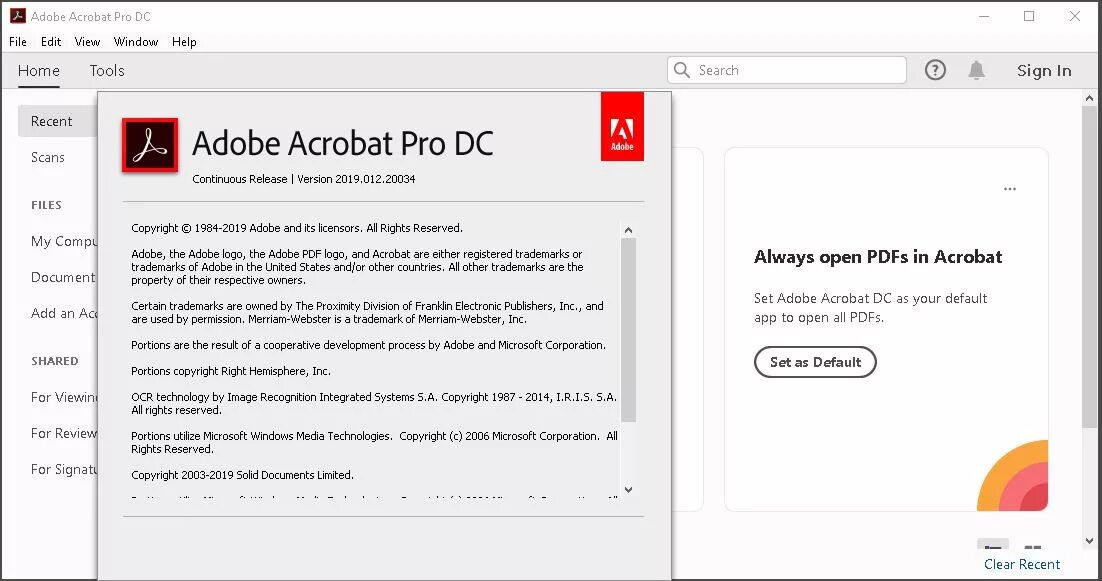Image resolution: width=1102 pixels, height=581 pixels.
Task: Open the View menu
Action: (87, 41)
